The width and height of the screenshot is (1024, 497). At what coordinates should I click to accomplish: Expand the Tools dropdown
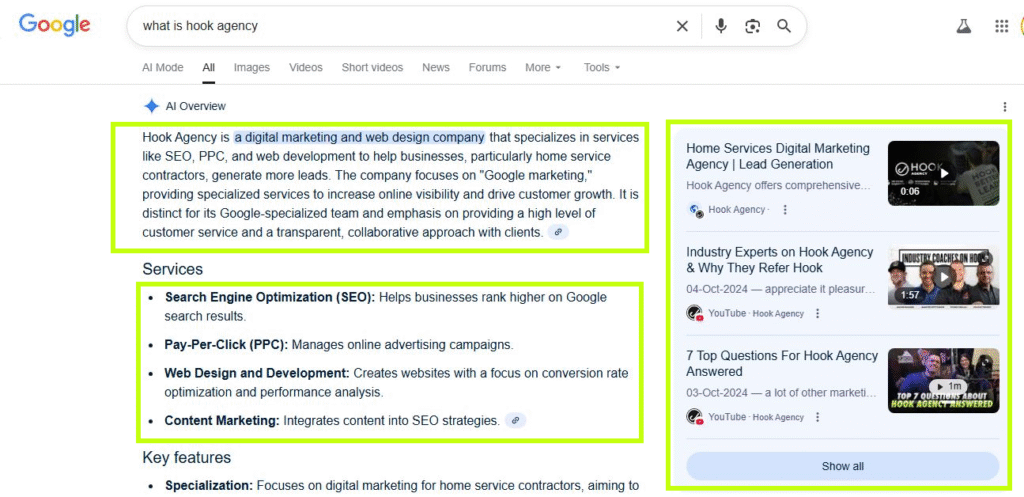point(601,67)
